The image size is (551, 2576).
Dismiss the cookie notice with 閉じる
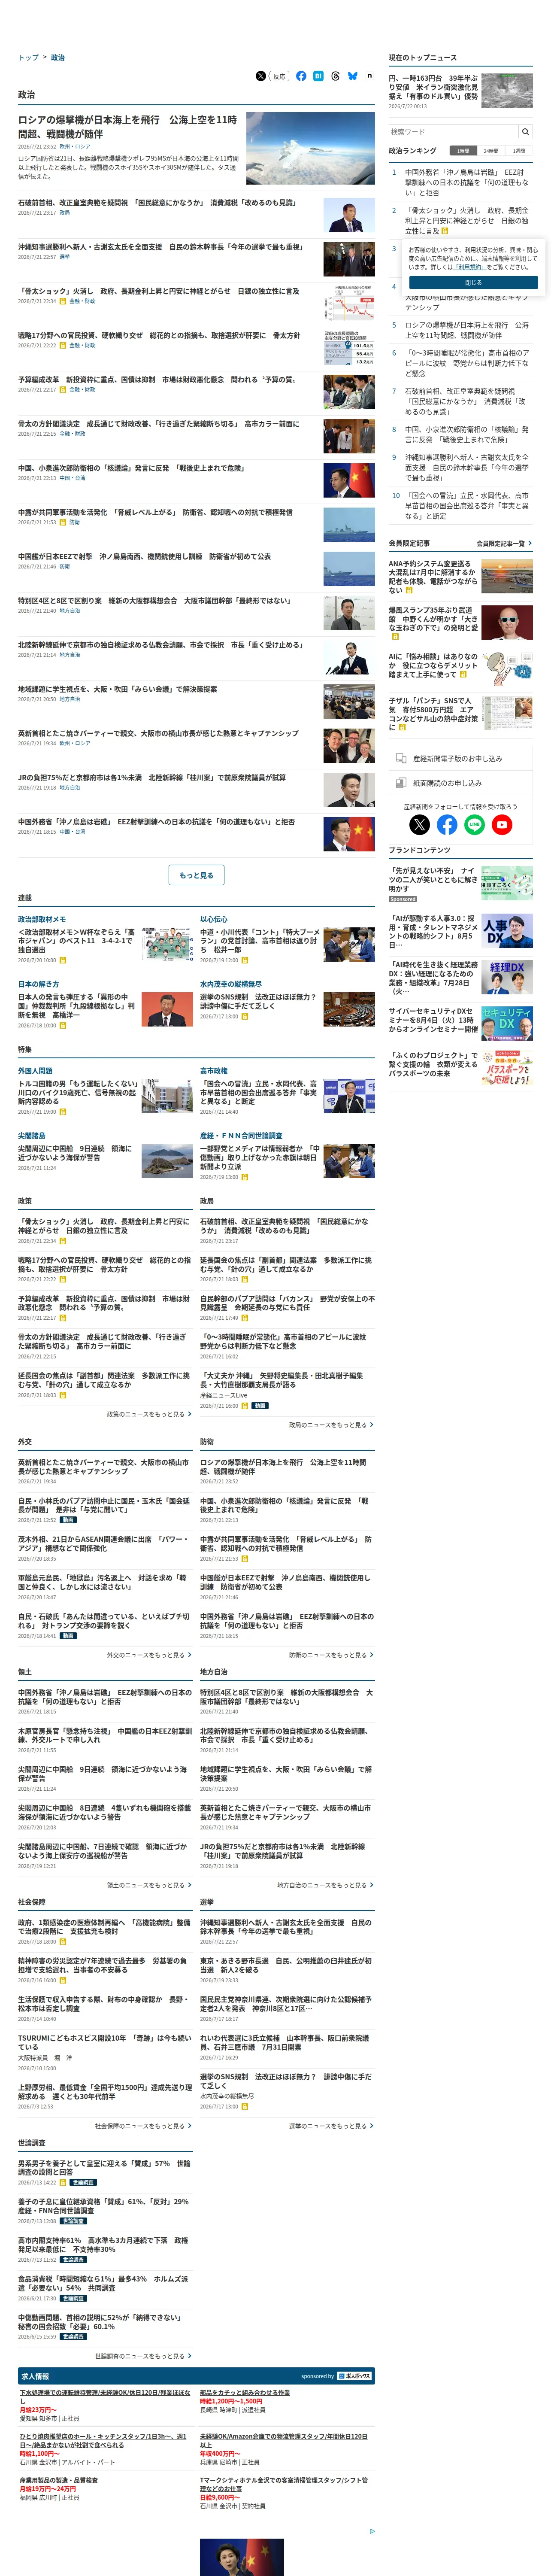[473, 282]
